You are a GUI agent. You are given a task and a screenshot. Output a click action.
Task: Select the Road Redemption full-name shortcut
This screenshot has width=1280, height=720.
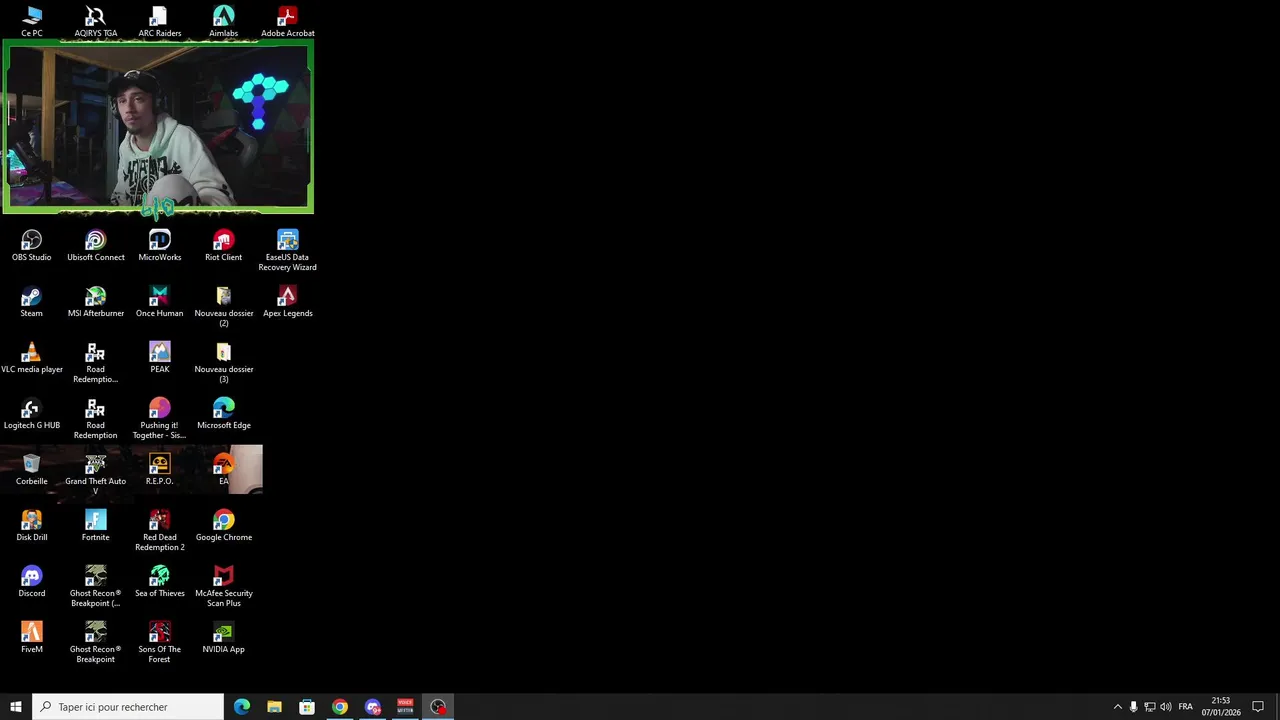(x=96, y=419)
